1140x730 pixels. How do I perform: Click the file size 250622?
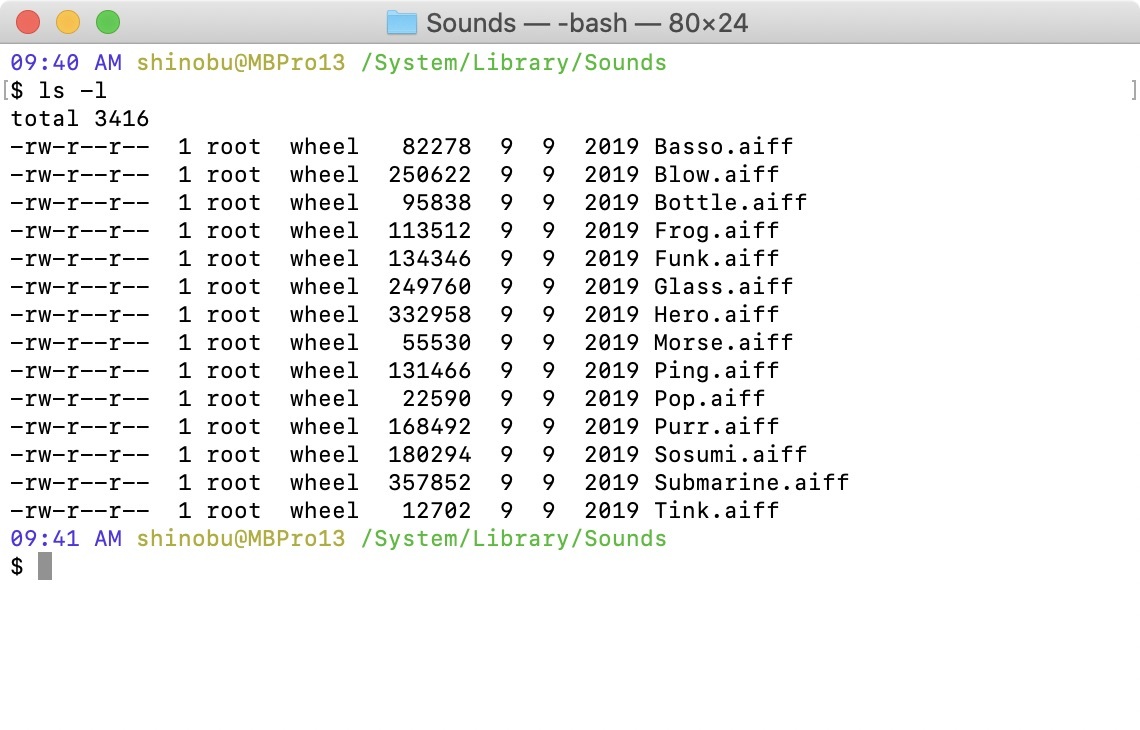click(430, 175)
